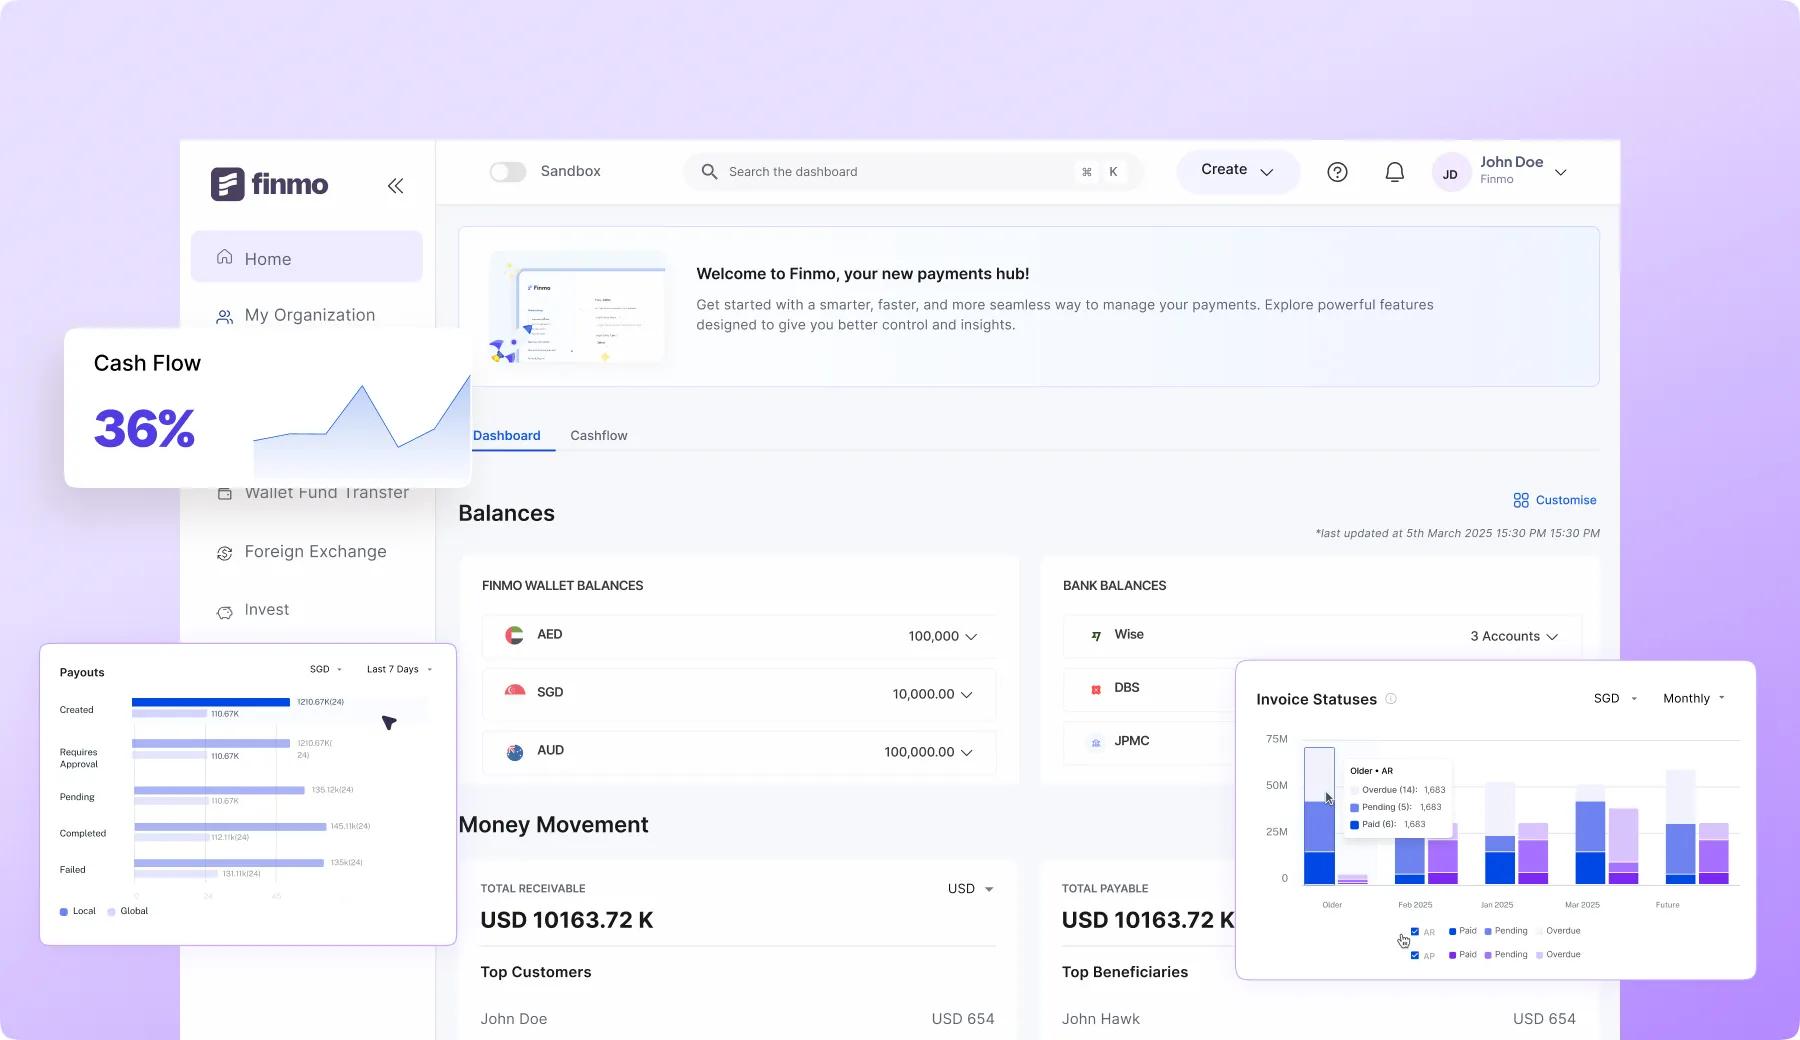The image size is (1800, 1040).
Task: Uncheck the AR legend checkbox
Action: (x=1414, y=932)
